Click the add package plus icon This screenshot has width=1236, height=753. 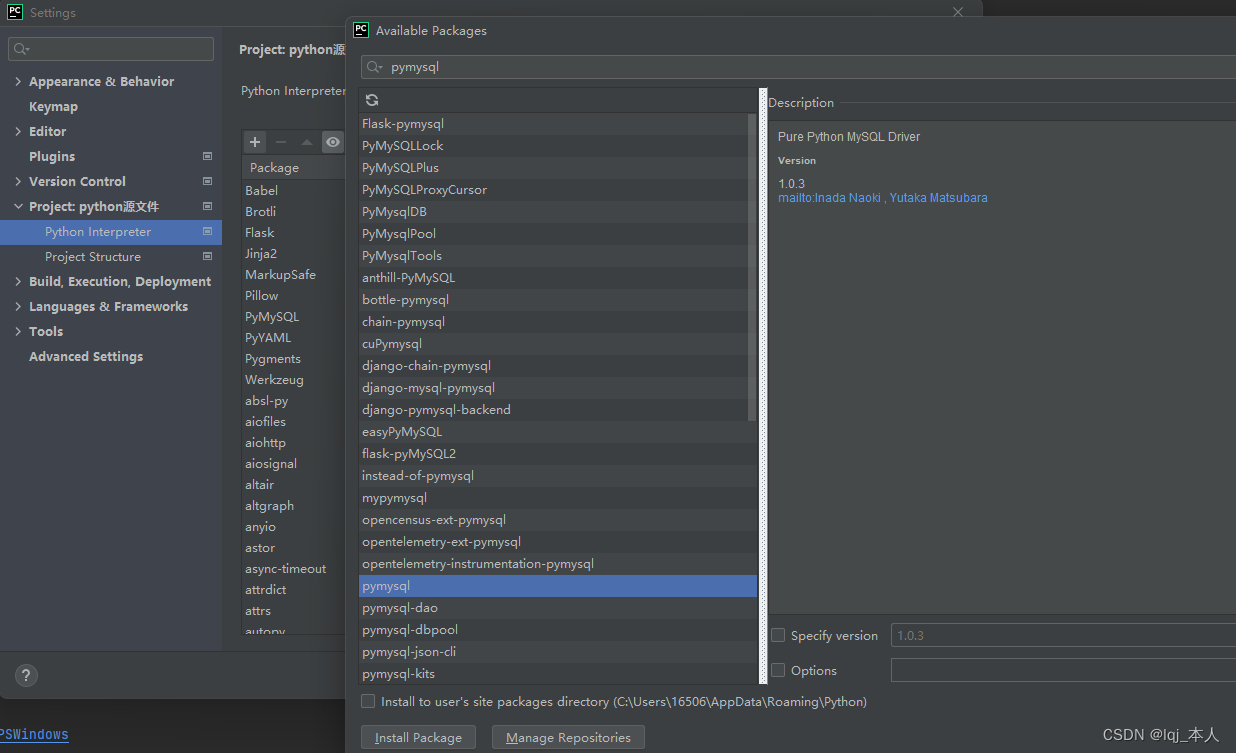[255, 142]
